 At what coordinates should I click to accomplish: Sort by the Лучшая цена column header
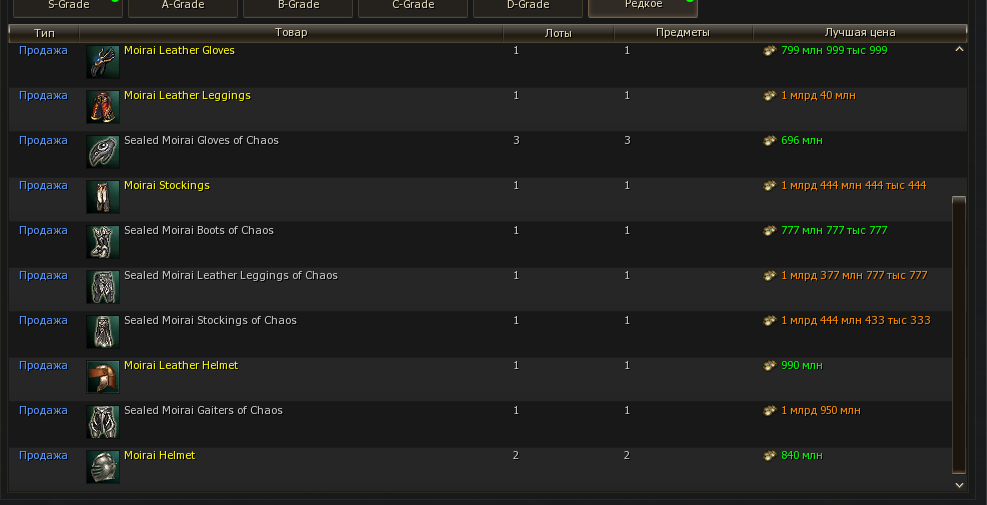[x=859, y=33]
